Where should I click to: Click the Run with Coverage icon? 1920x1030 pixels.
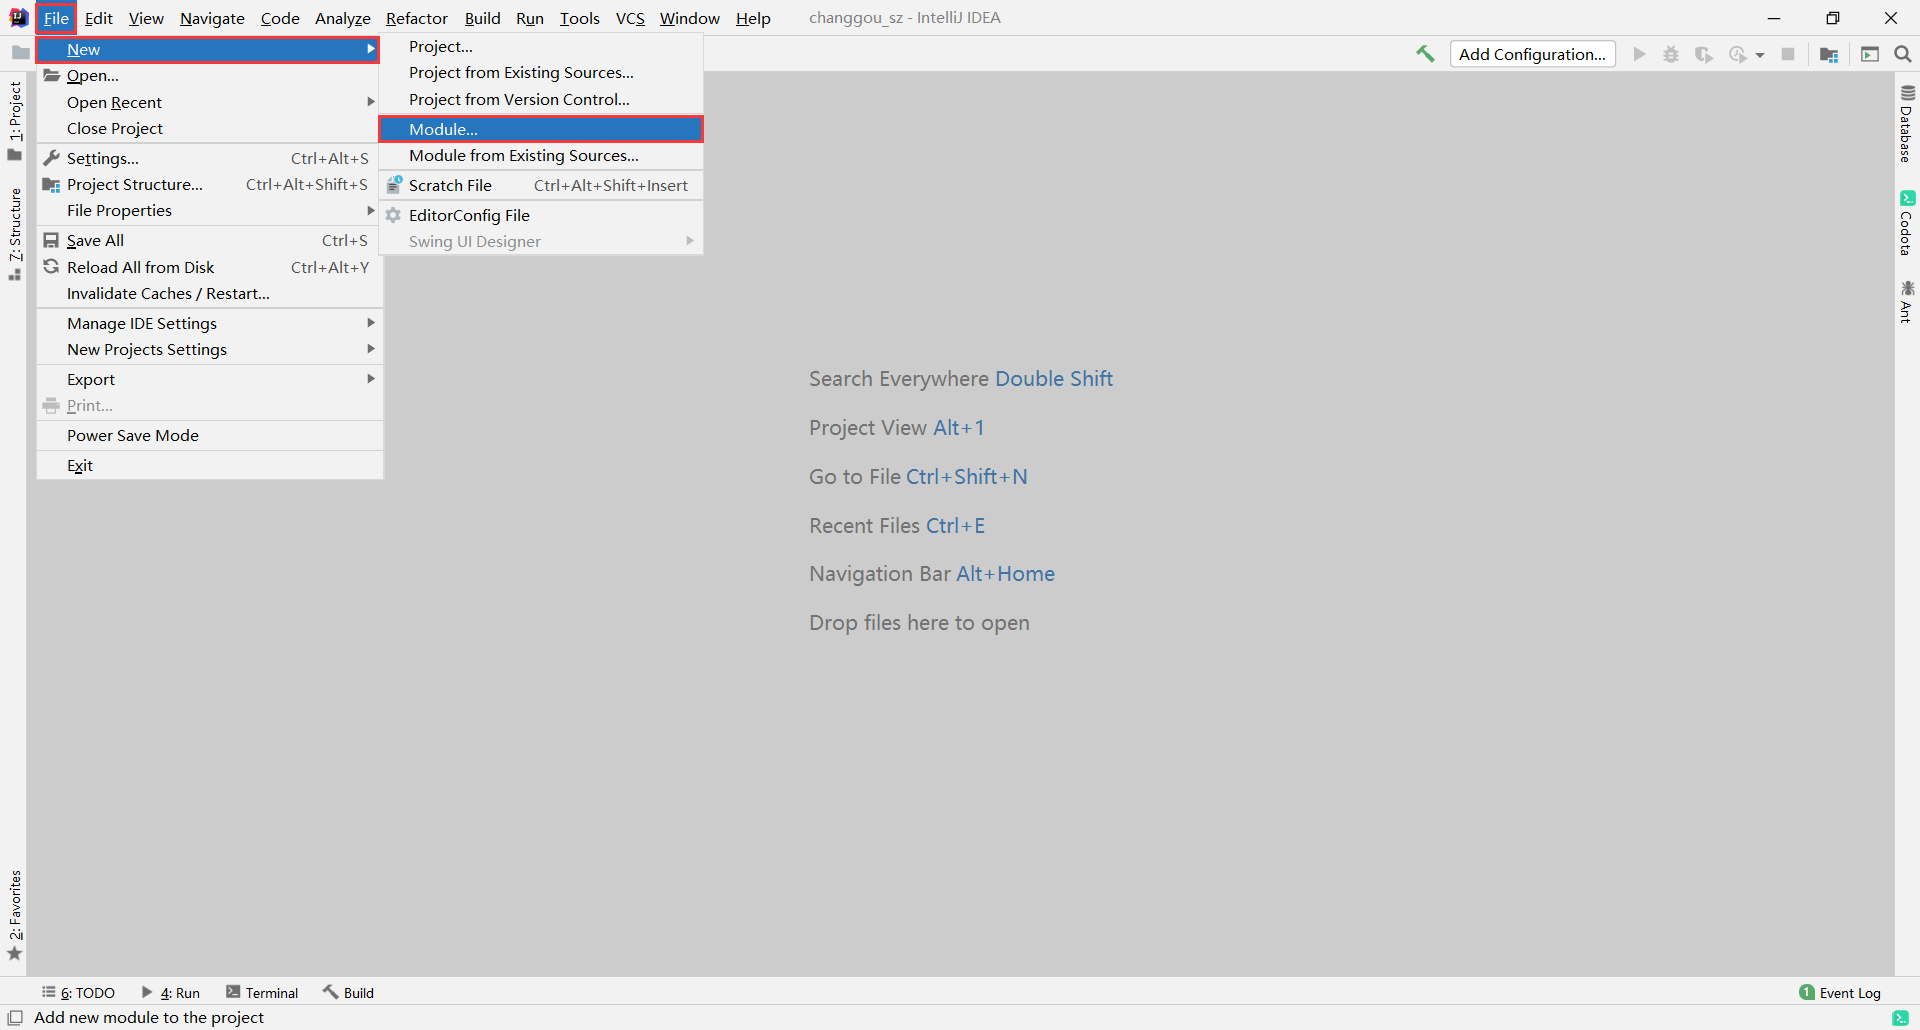[x=1704, y=54]
